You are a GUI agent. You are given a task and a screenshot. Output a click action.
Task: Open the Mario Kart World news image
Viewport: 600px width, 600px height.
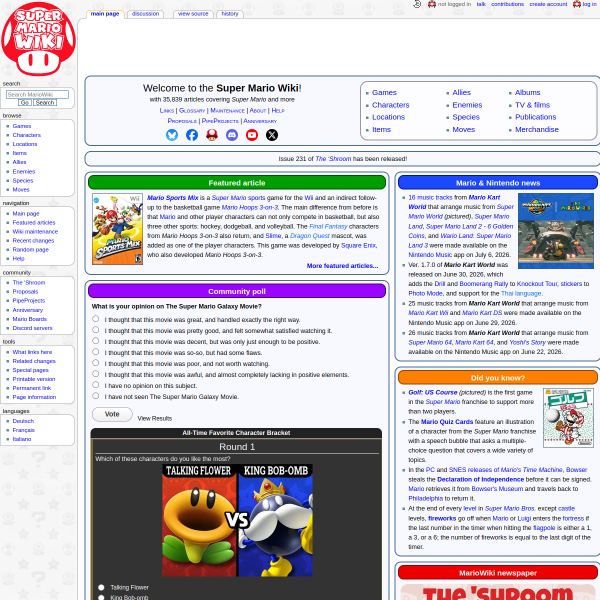[x=556, y=231]
